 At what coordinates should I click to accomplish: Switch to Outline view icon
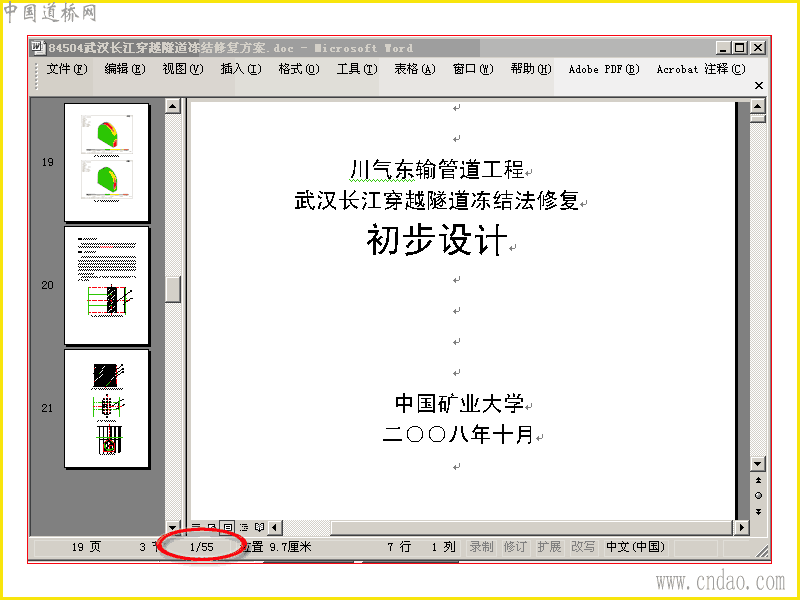tap(243, 527)
